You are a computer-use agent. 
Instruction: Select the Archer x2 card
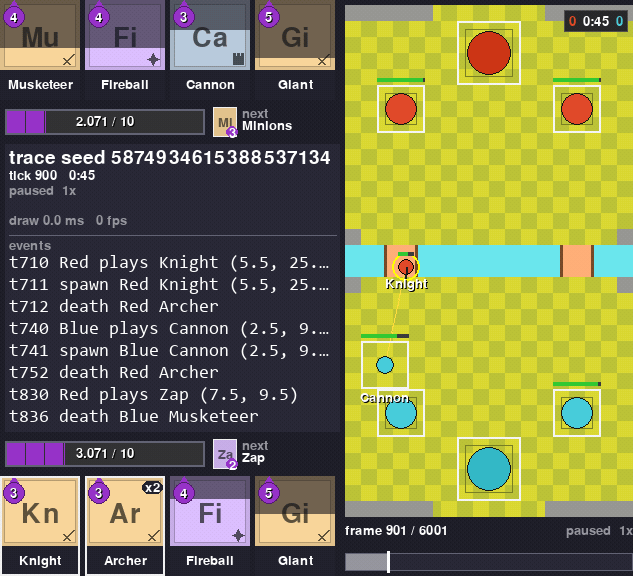click(125, 526)
